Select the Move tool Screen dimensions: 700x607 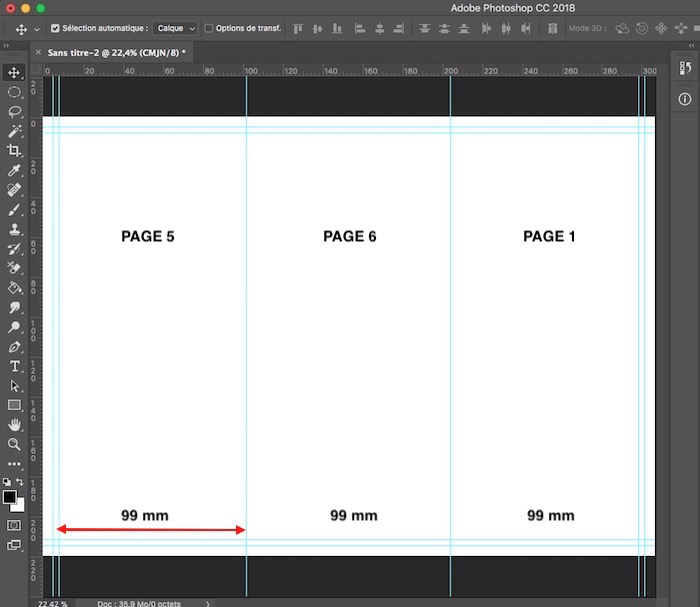[14, 73]
